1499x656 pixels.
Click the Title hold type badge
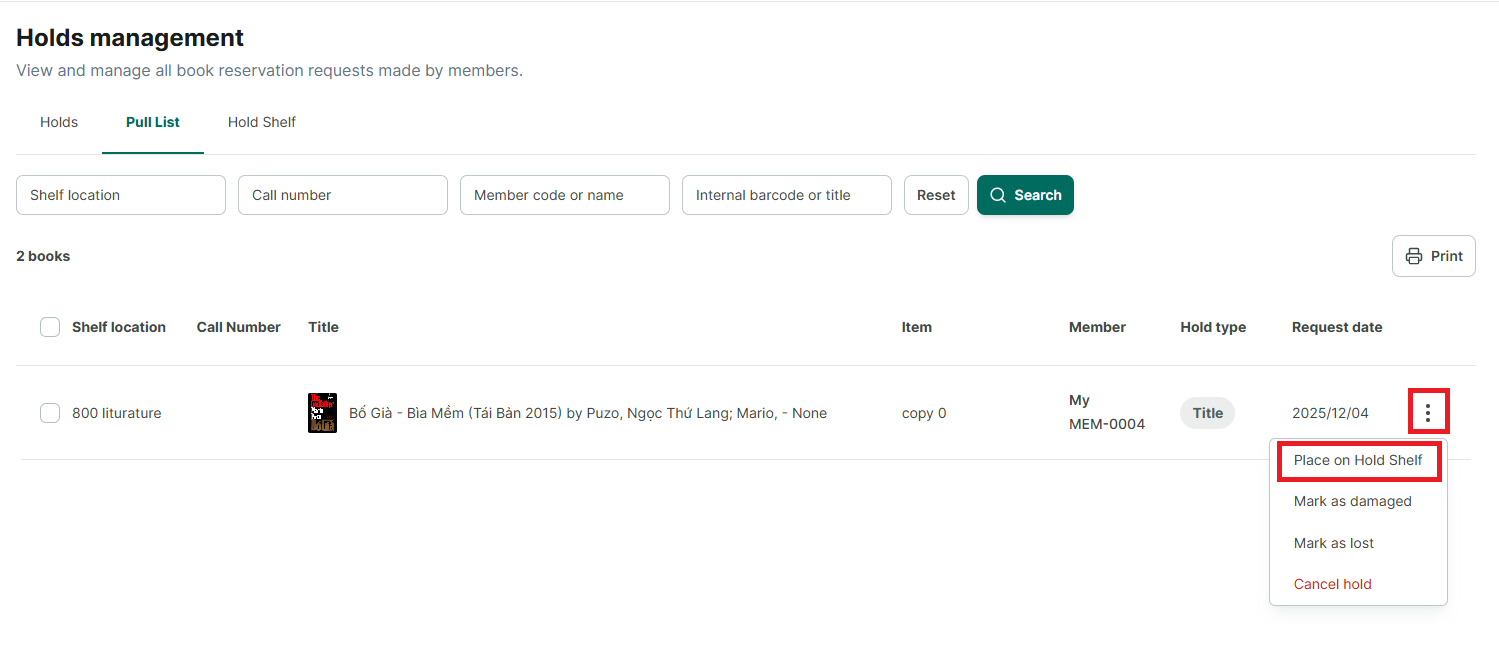click(1208, 413)
